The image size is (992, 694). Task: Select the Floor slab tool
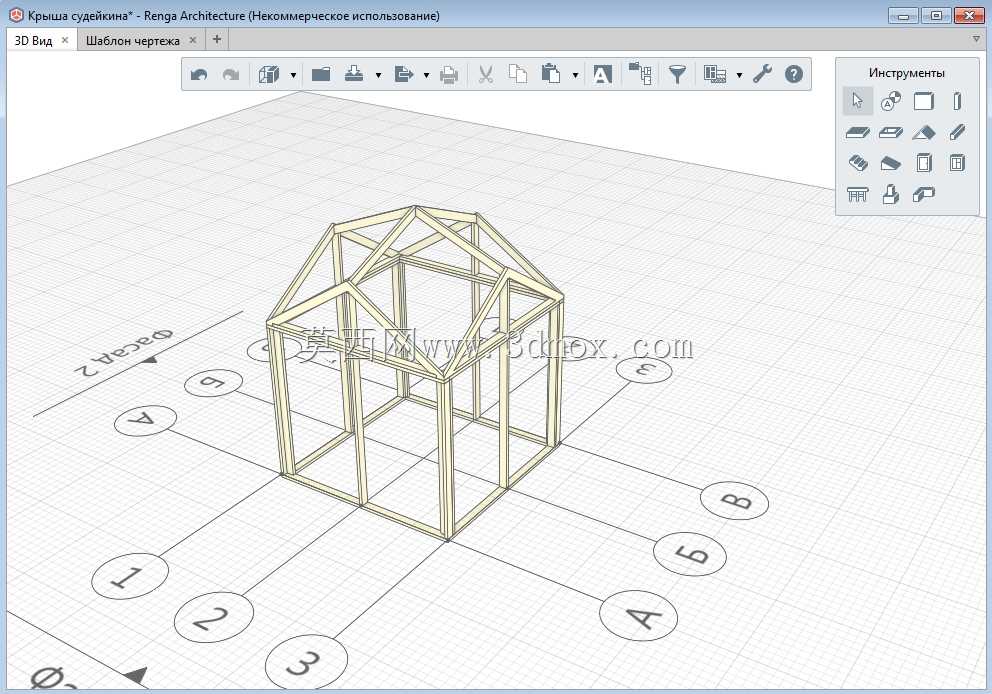click(857, 132)
